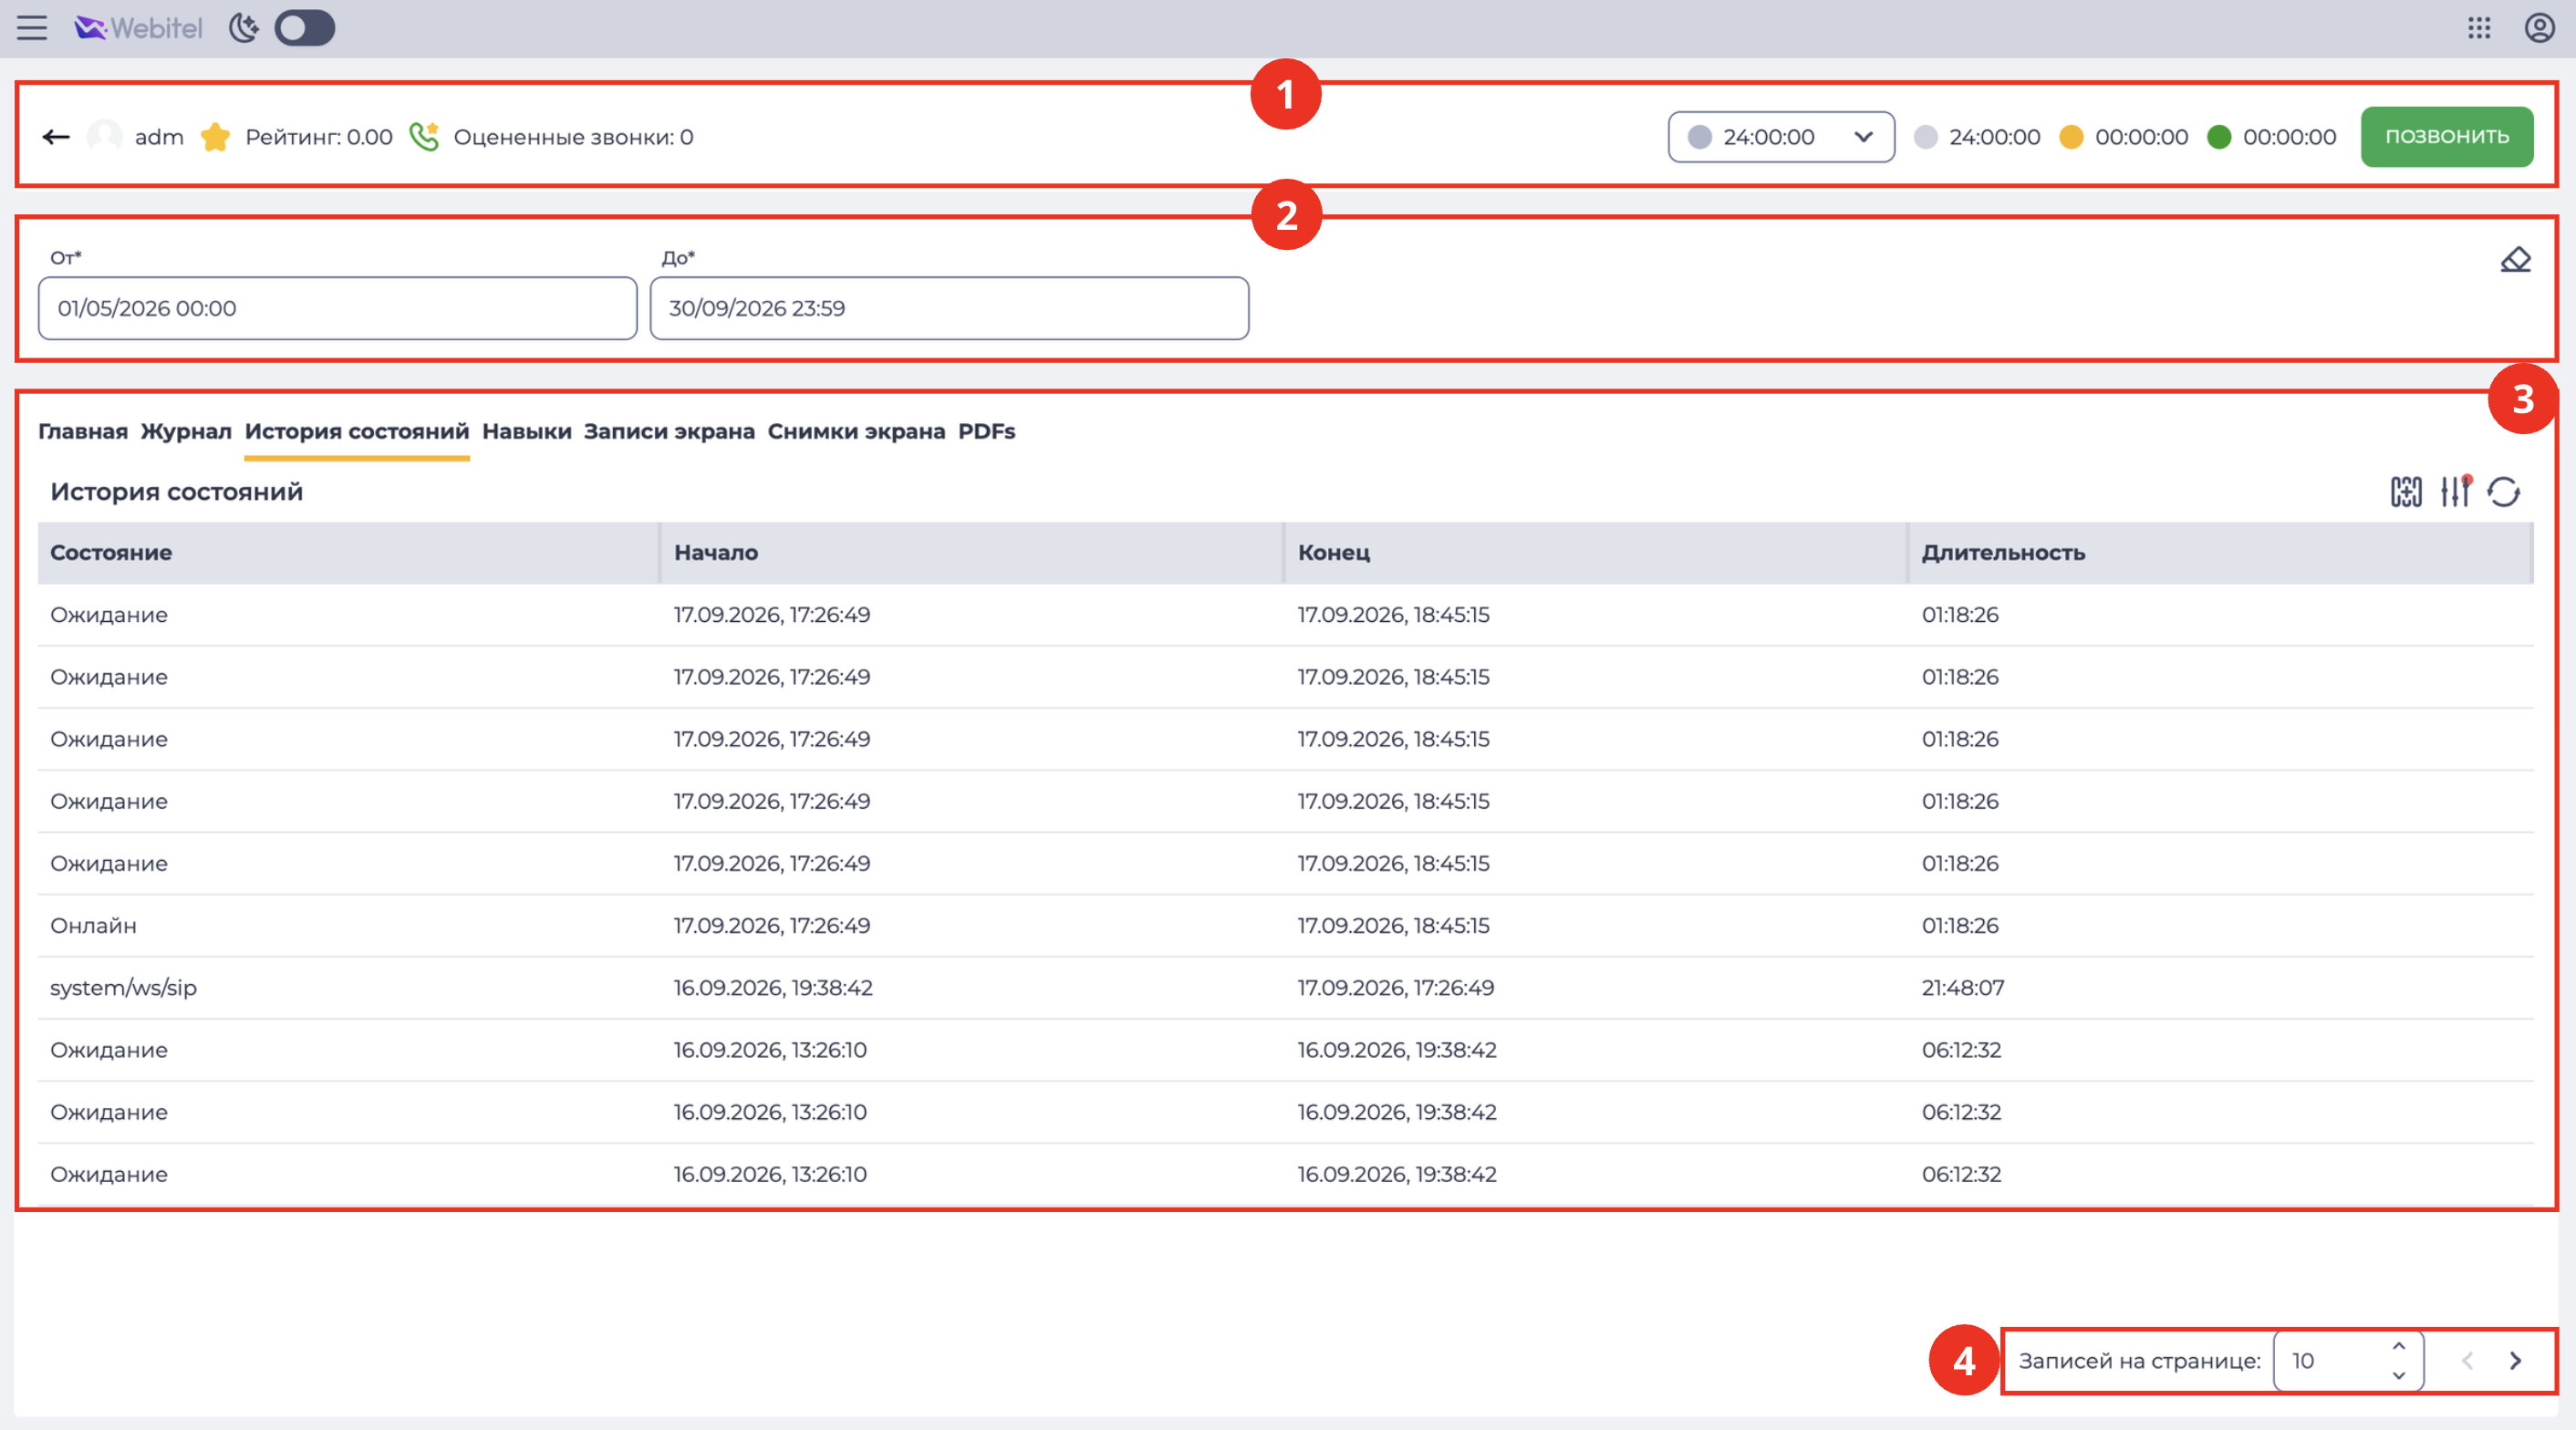Open the hamburger navigation menu
This screenshot has width=2576, height=1430.
tap(32, 28)
